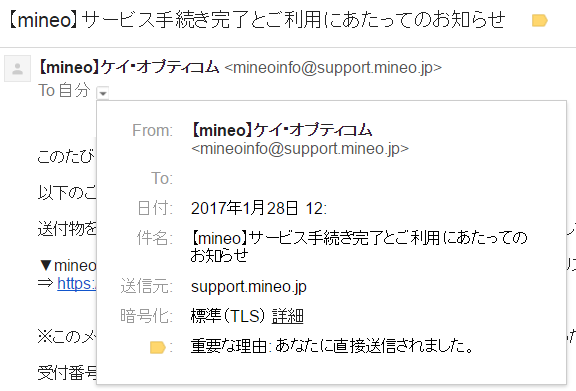576x391 pixels.
Task: Toggle the yellow importance marker beside subject
Action: click(x=540, y=21)
